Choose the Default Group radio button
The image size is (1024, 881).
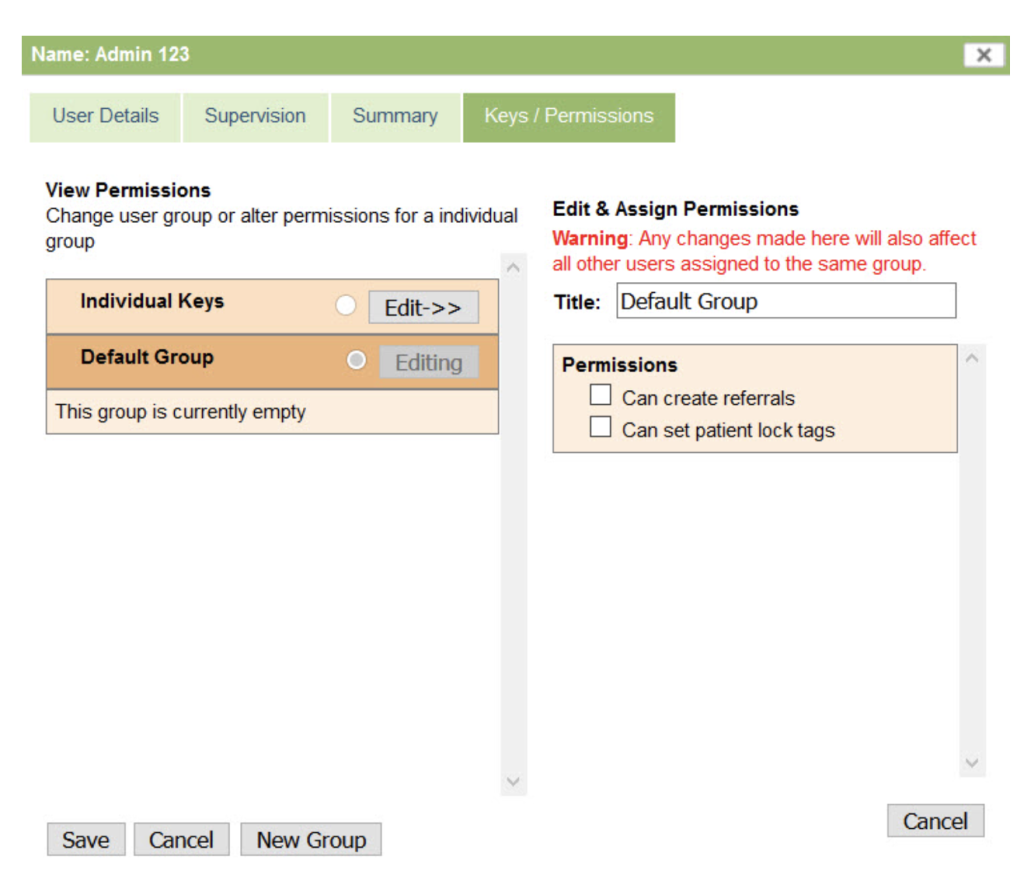[356, 361]
